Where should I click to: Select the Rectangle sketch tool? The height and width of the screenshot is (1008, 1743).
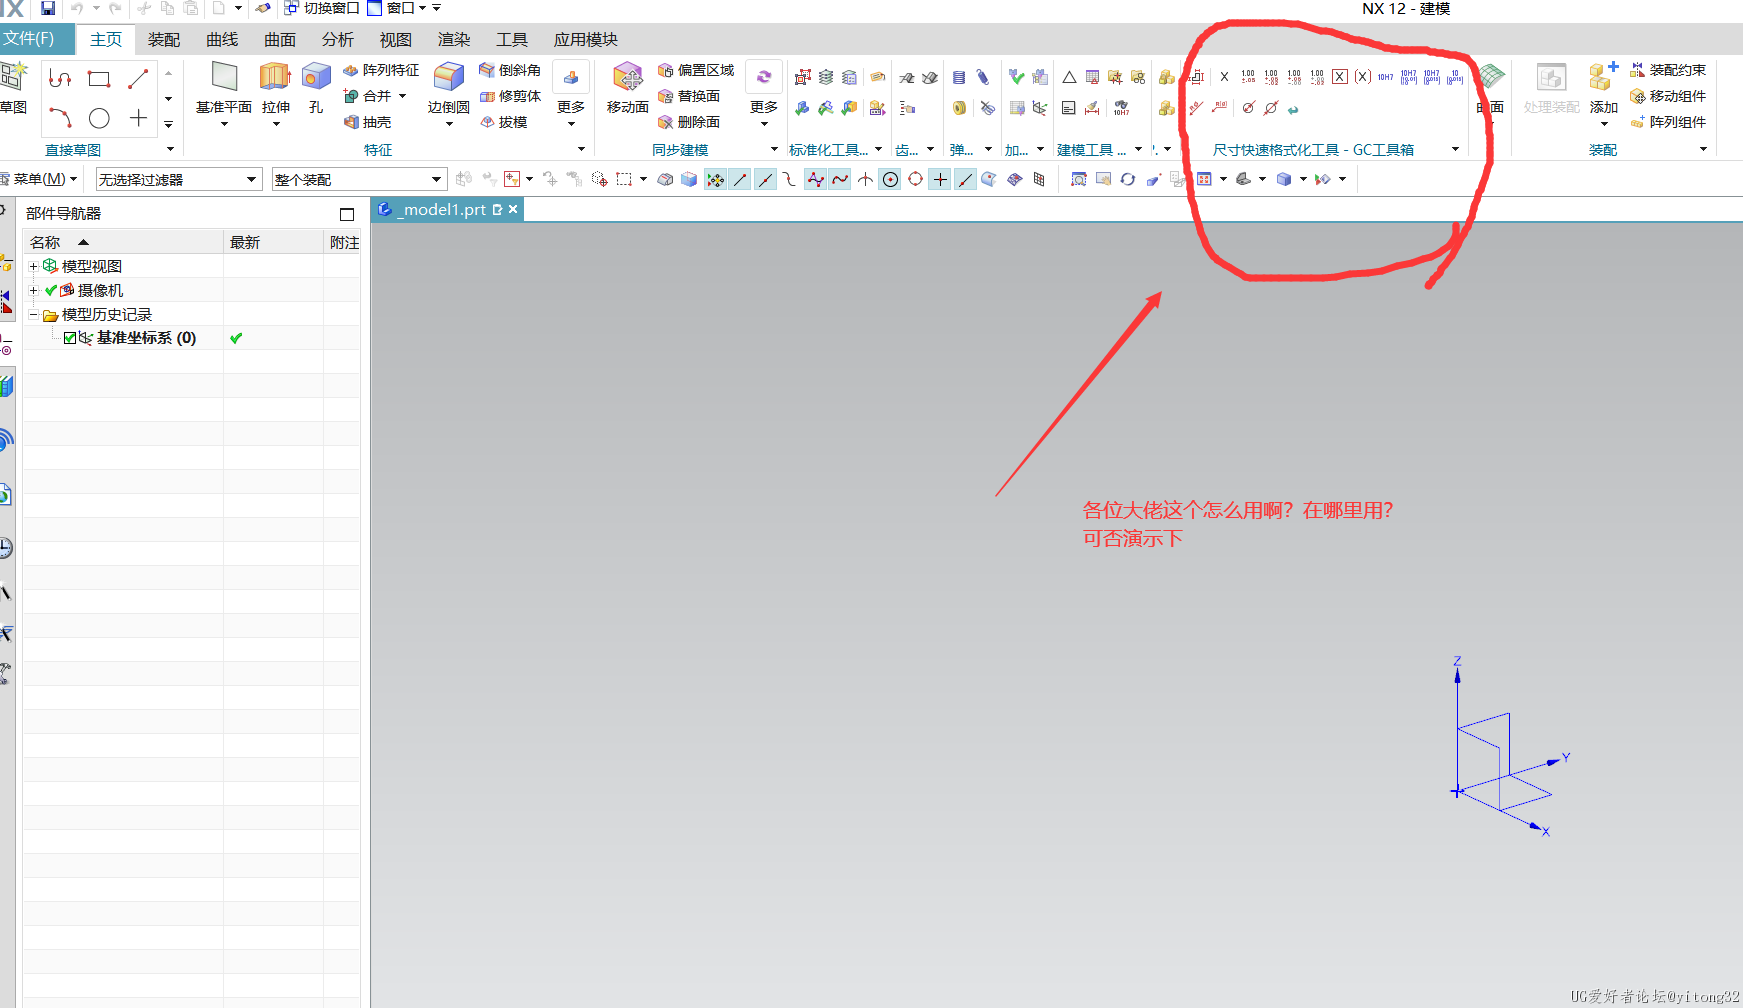point(99,79)
